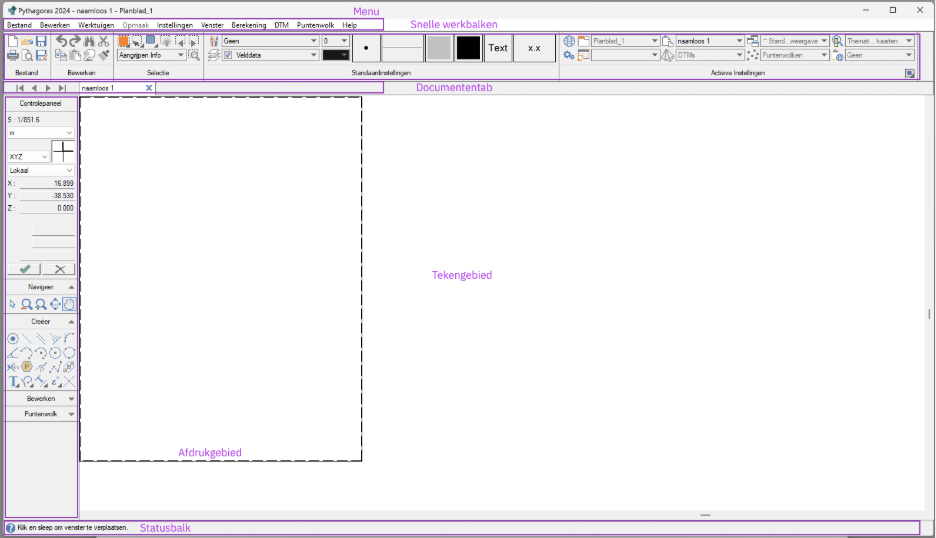
Task: Click the scissors Cut icon
Action: tap(103, 41)
